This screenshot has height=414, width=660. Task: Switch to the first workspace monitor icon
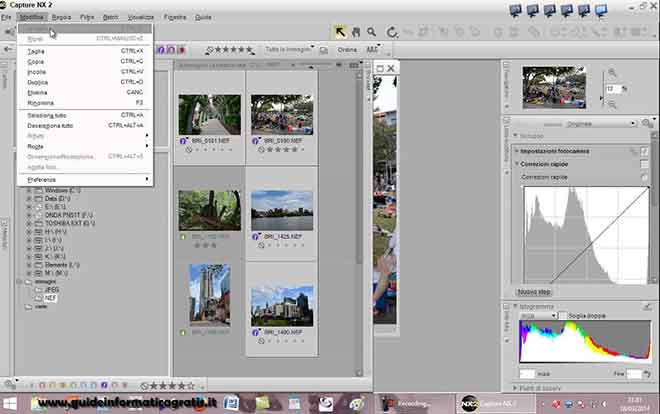click(x=515, y=10)
